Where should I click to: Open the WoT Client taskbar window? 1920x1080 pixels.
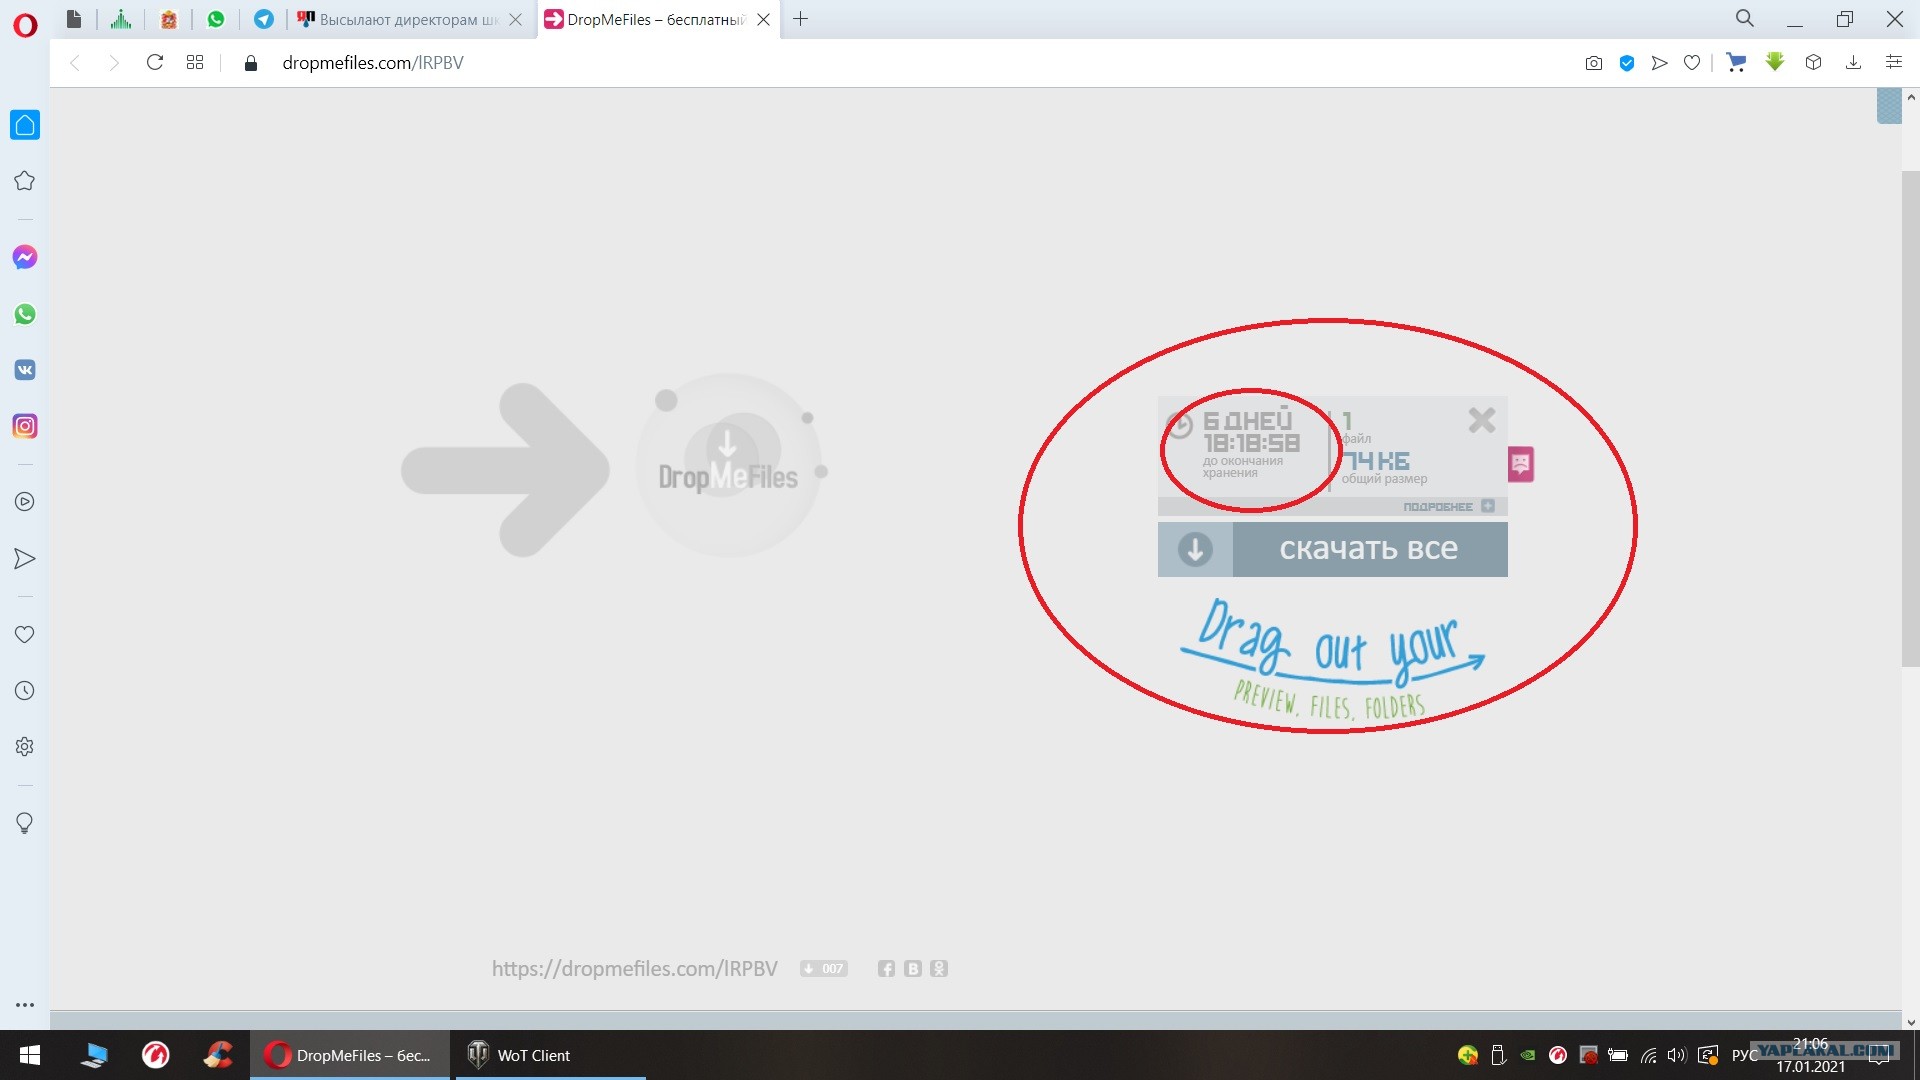[x=550, y=1055]
